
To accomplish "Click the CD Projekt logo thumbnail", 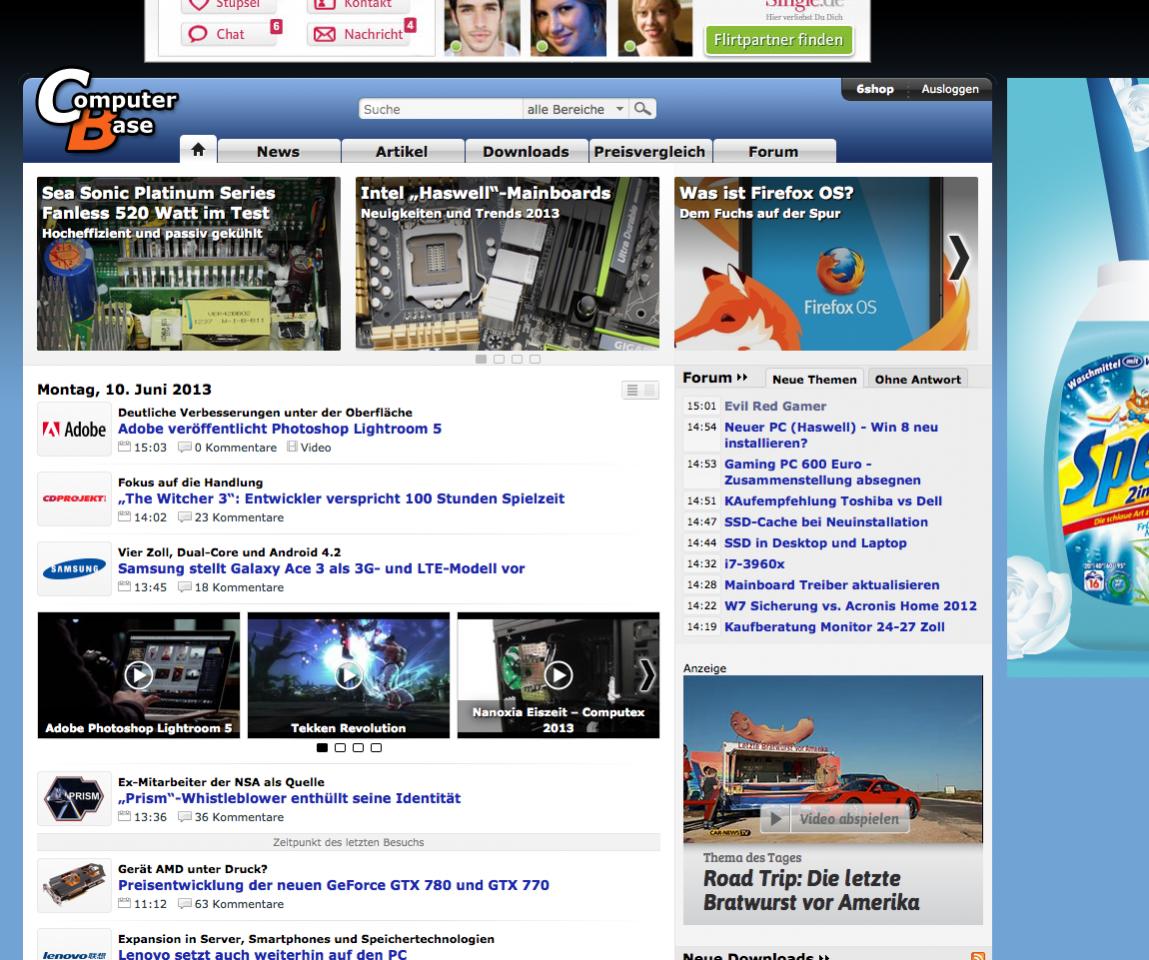I will [x=74, y=499].
